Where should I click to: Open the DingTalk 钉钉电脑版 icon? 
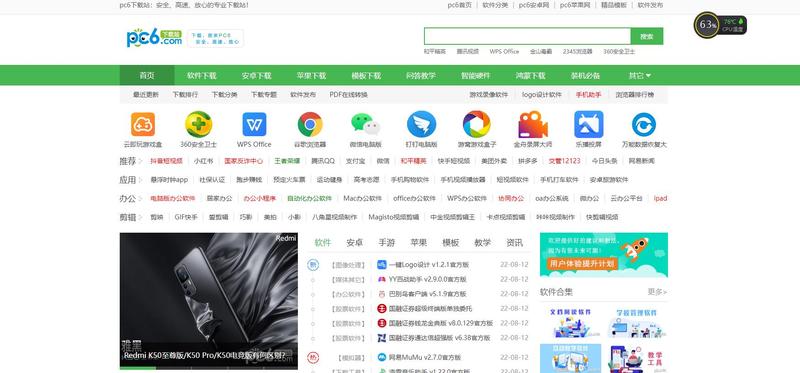point(421,124)
